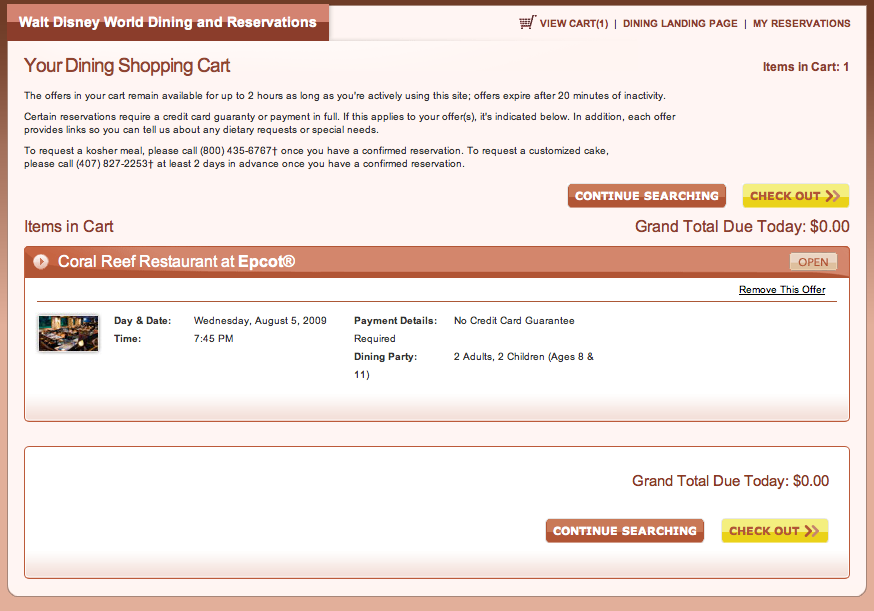Click the top CONTINUE SEARCHING button

click(x=647, y=196)
